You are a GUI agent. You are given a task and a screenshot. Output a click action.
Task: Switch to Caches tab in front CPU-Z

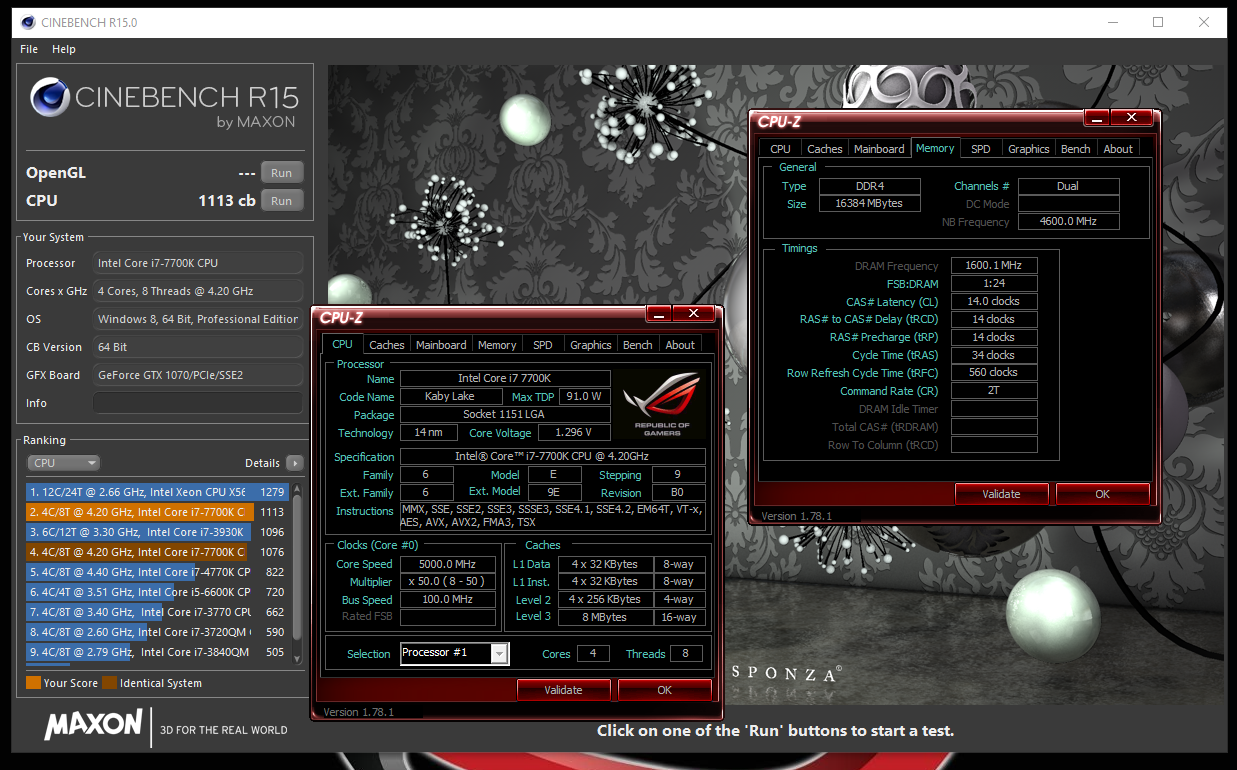[387, 345]
